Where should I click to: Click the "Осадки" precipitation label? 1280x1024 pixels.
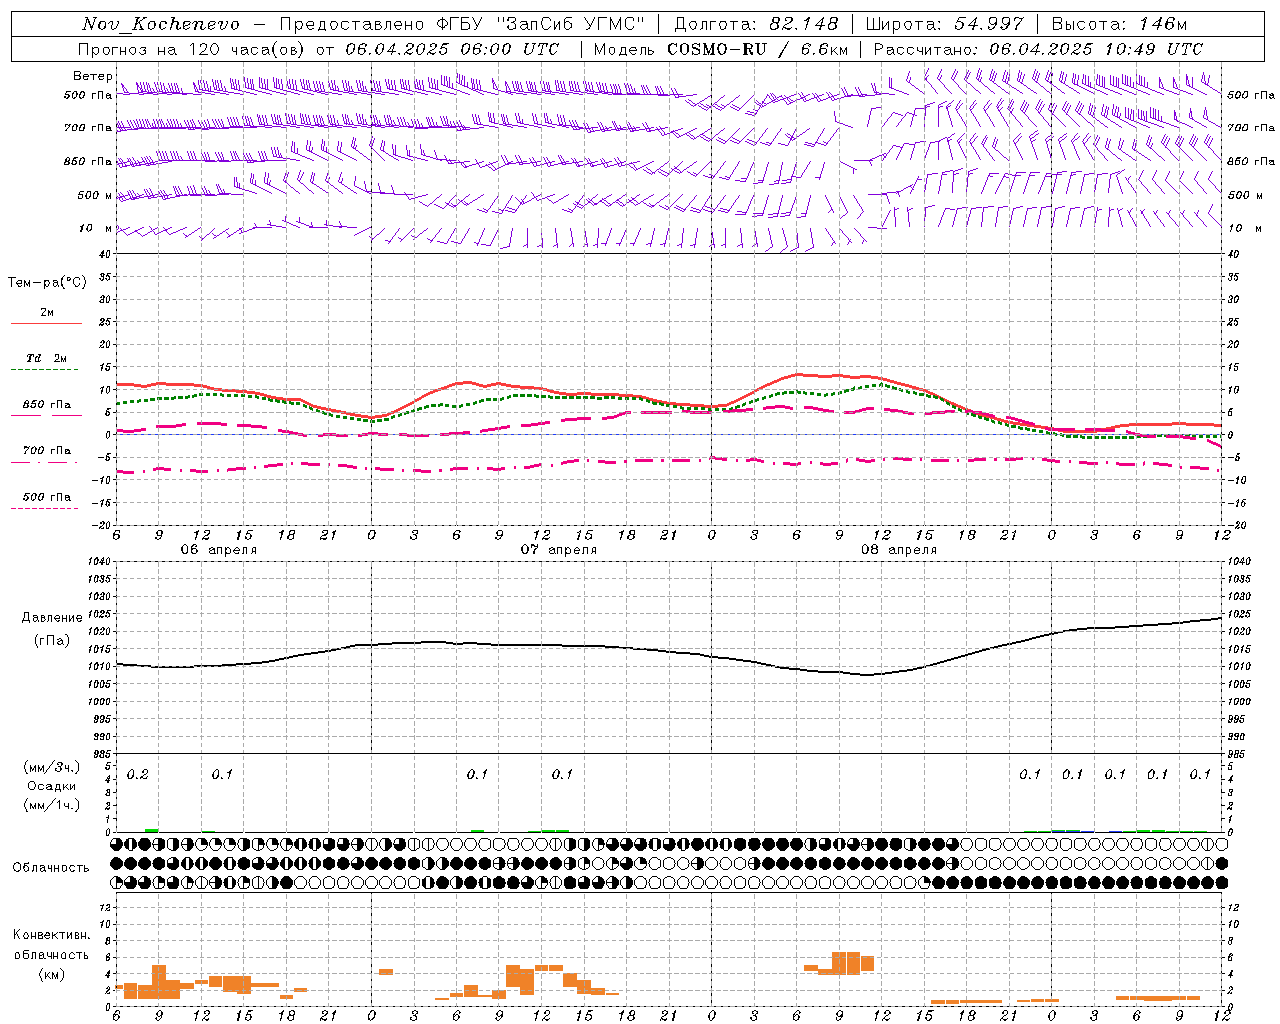tap(52, 786)
